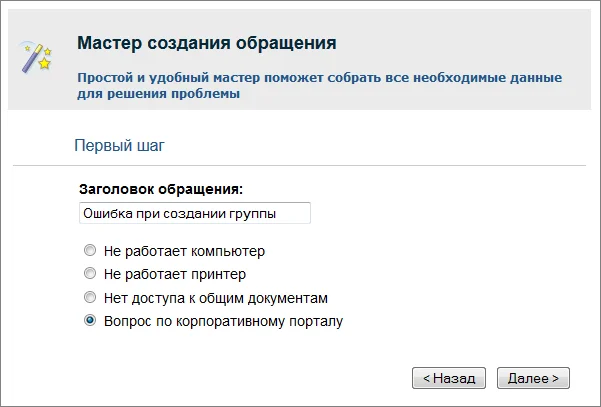Click the separator line under 'Первый шаг'
Image resolution: width=601 pixels, height=407 pixels.
300,165
